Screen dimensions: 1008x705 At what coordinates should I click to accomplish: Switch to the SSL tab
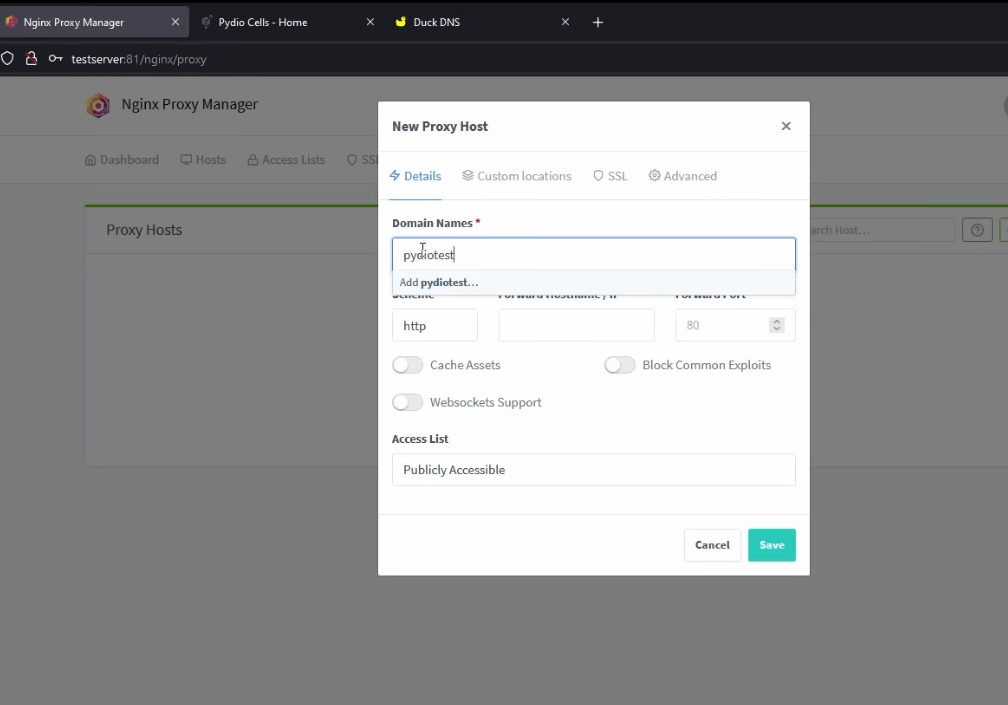click(610, 176)
